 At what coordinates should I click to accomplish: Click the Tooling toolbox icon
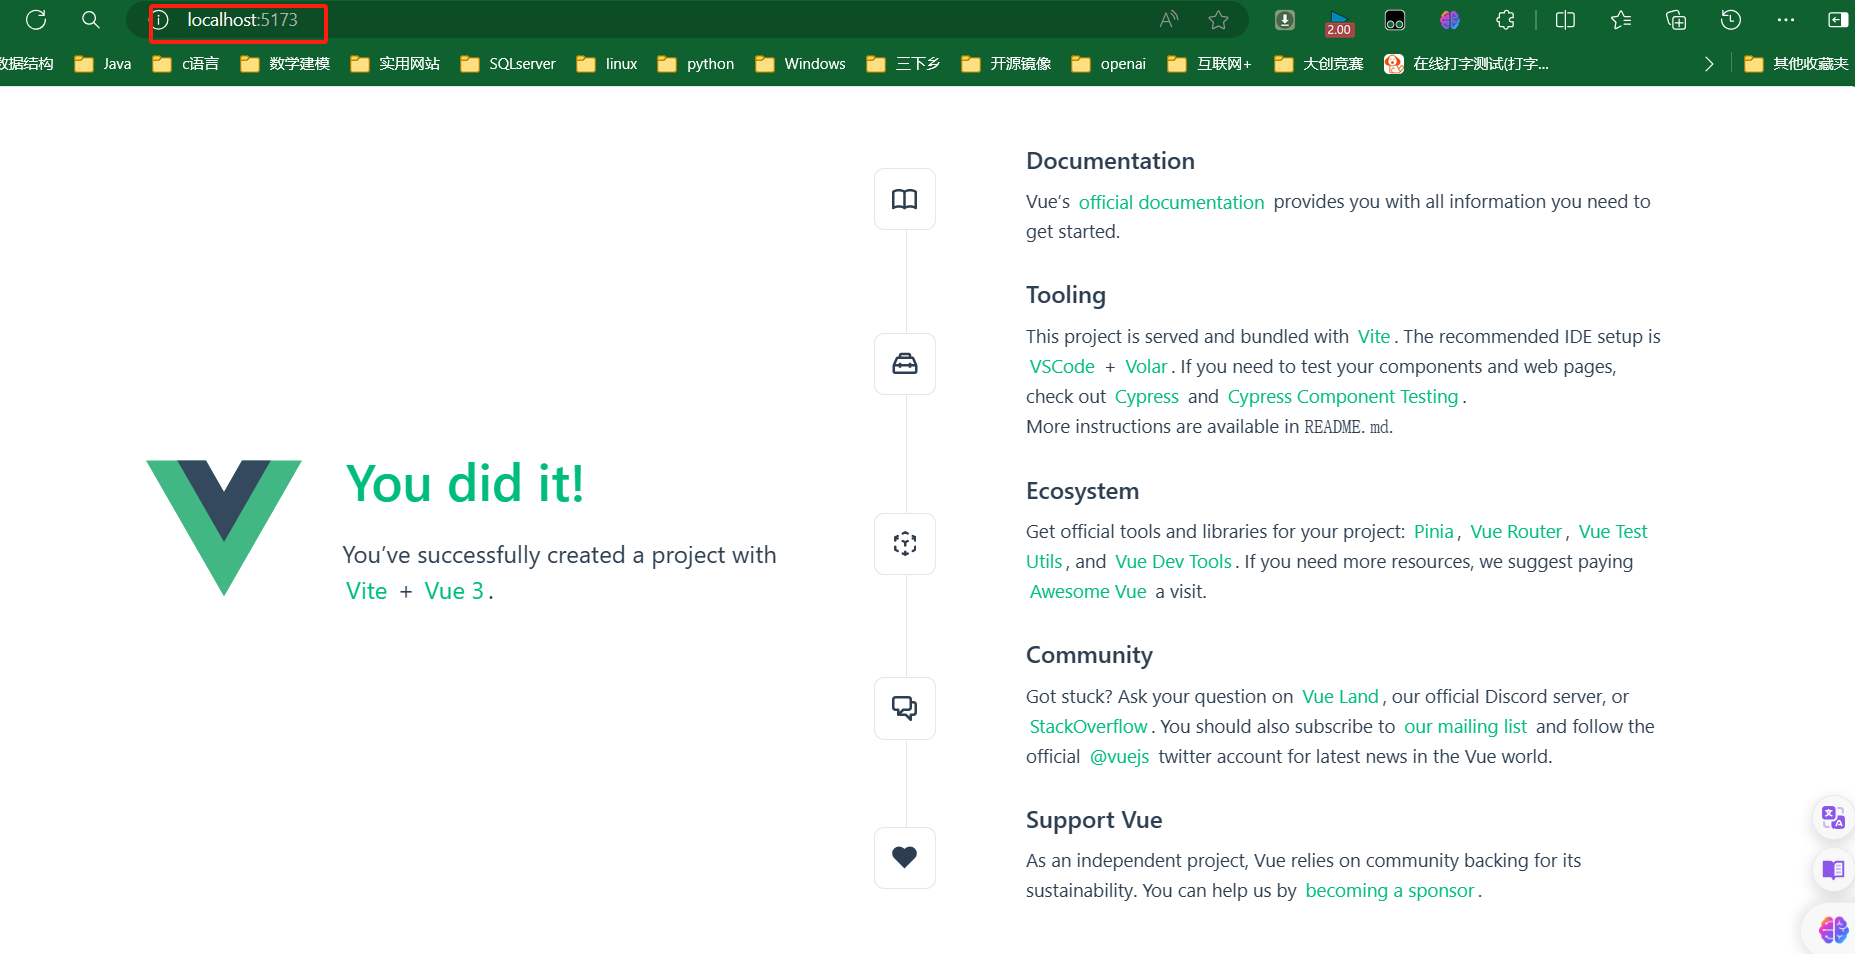click(x=905, y=364)
